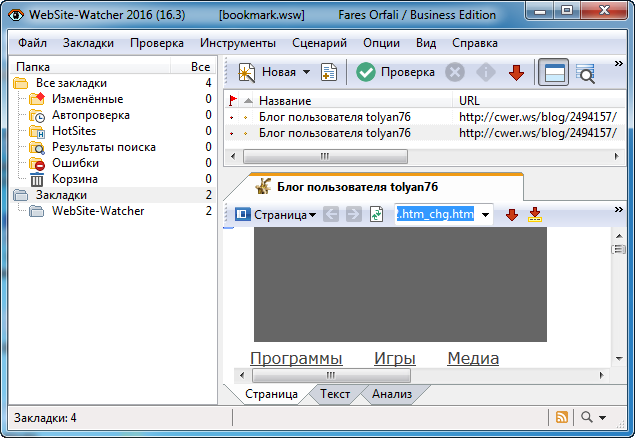Open the .htm_chg.htm file combo box arrow
Screen dimensions: 635x438
click(x=485, y=215)
